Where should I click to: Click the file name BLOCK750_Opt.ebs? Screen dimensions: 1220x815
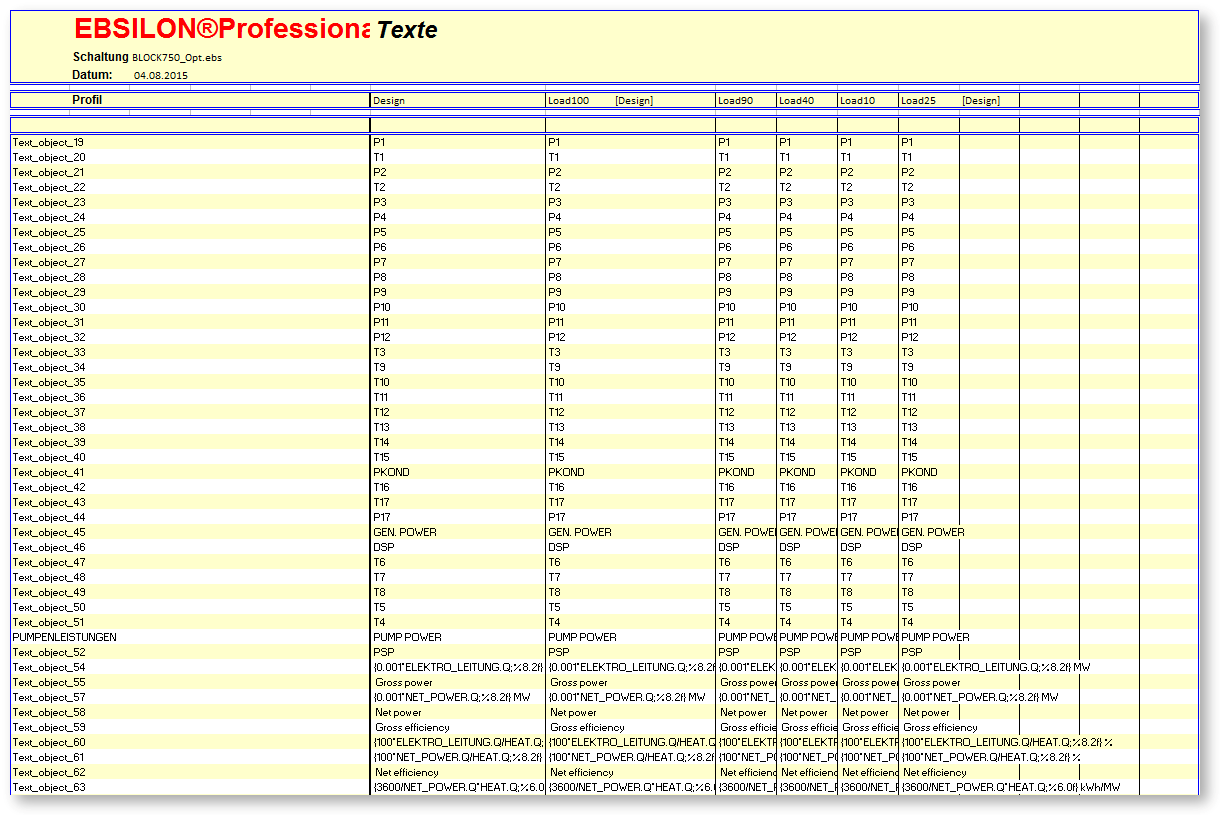[177, 58]
